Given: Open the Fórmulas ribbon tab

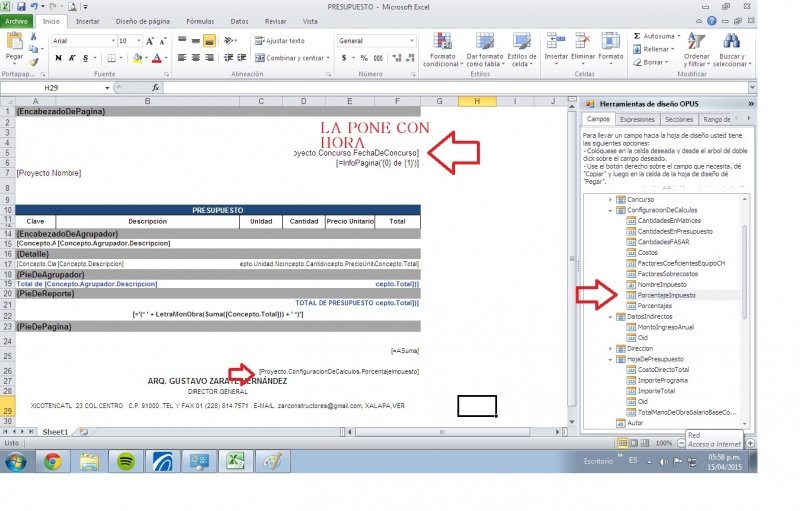Looking at the screenshot, I should coord(200,20).
